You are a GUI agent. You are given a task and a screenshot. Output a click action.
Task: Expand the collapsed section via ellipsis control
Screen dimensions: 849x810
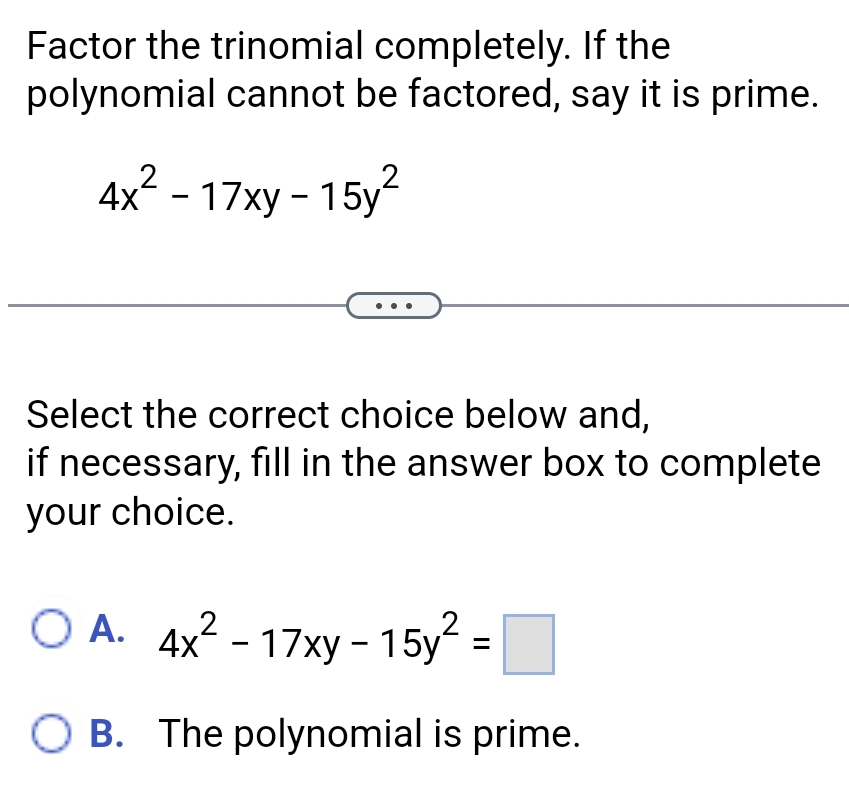(393, 305)
